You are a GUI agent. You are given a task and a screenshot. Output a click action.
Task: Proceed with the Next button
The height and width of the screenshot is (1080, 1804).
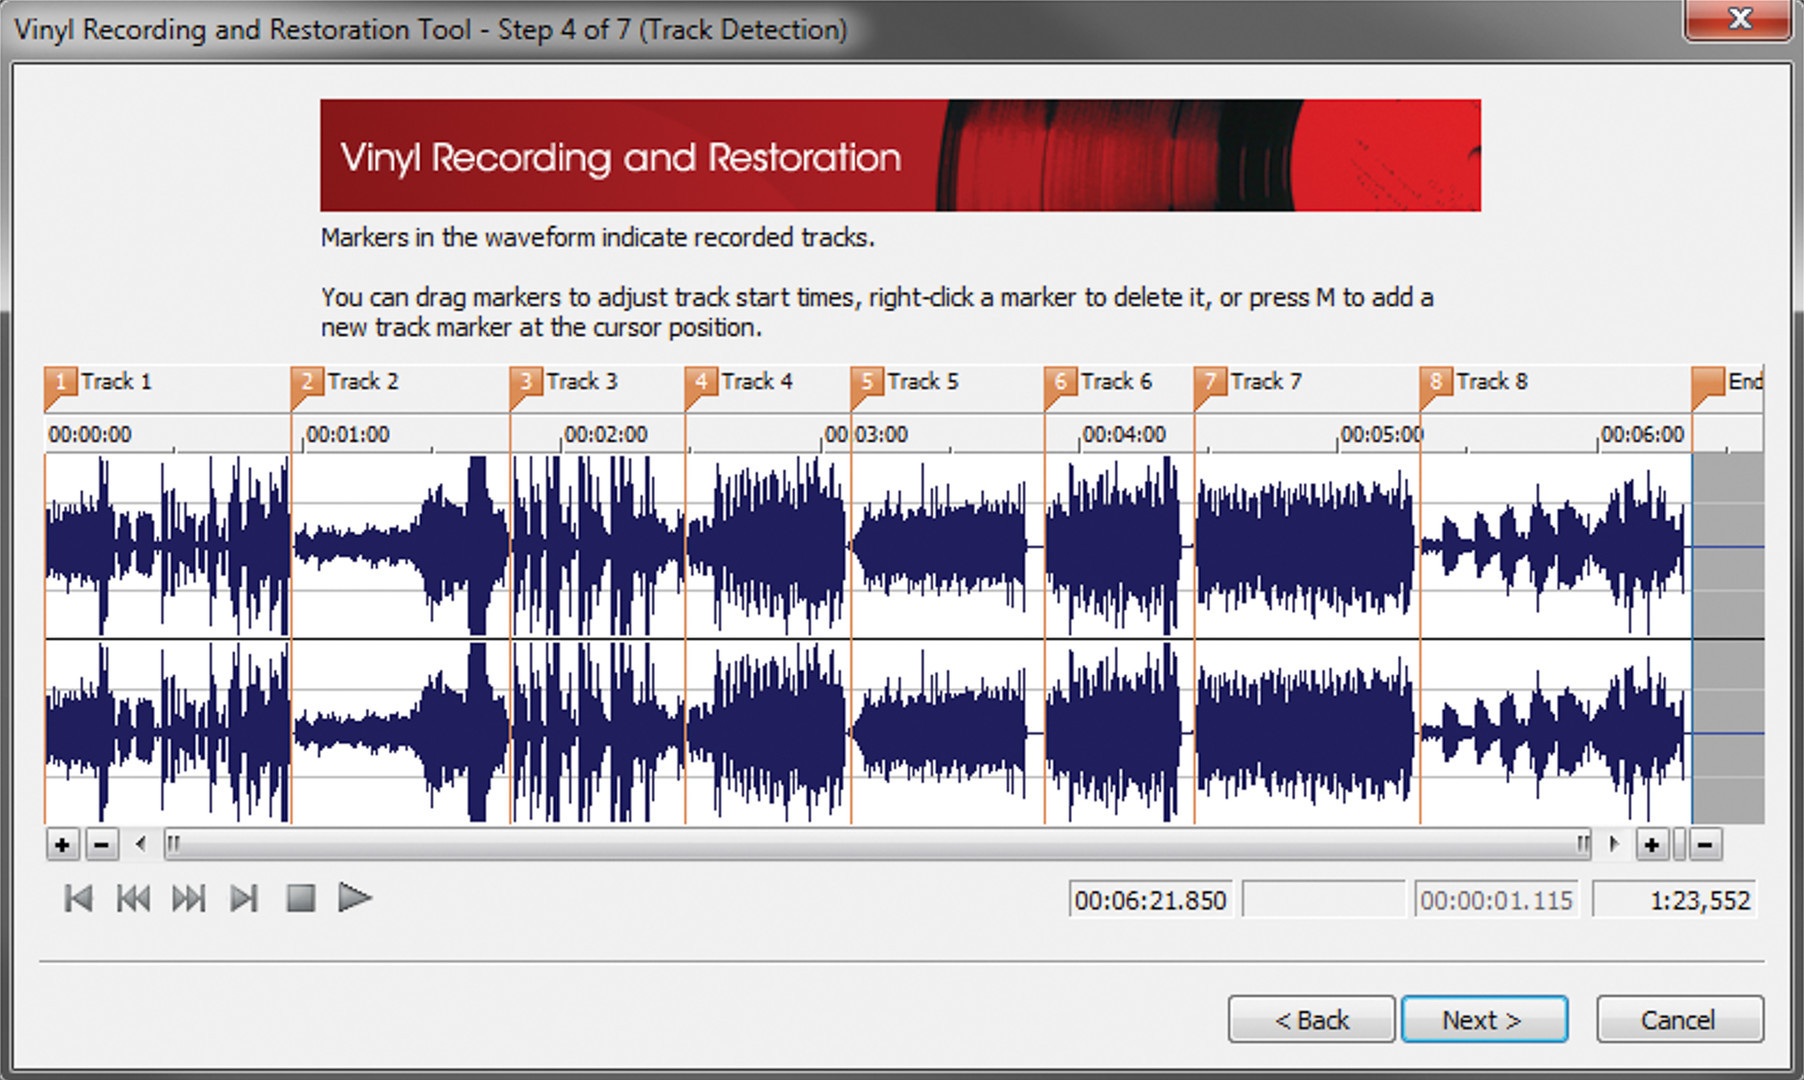coord(1484,1020)
